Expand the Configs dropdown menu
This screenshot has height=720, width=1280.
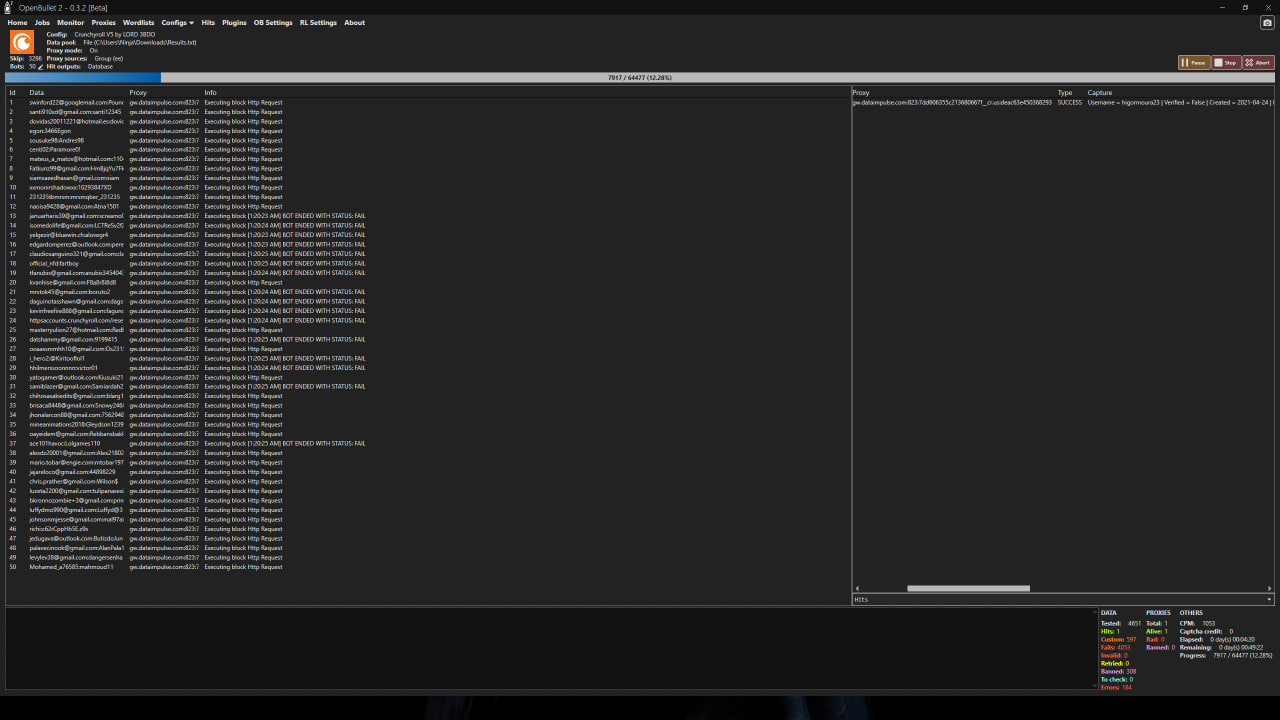tap(178, 22)
